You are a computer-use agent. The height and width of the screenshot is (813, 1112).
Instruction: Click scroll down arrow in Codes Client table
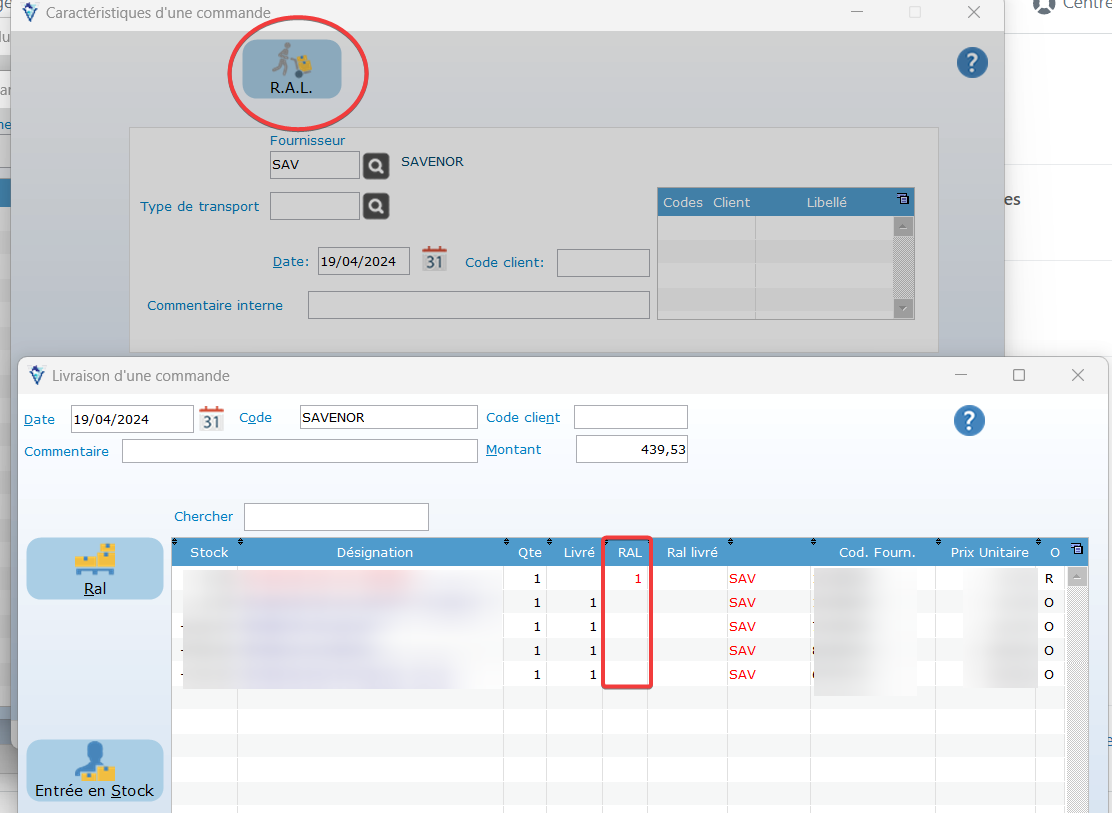pyautogui.click(x=903, y=309)
